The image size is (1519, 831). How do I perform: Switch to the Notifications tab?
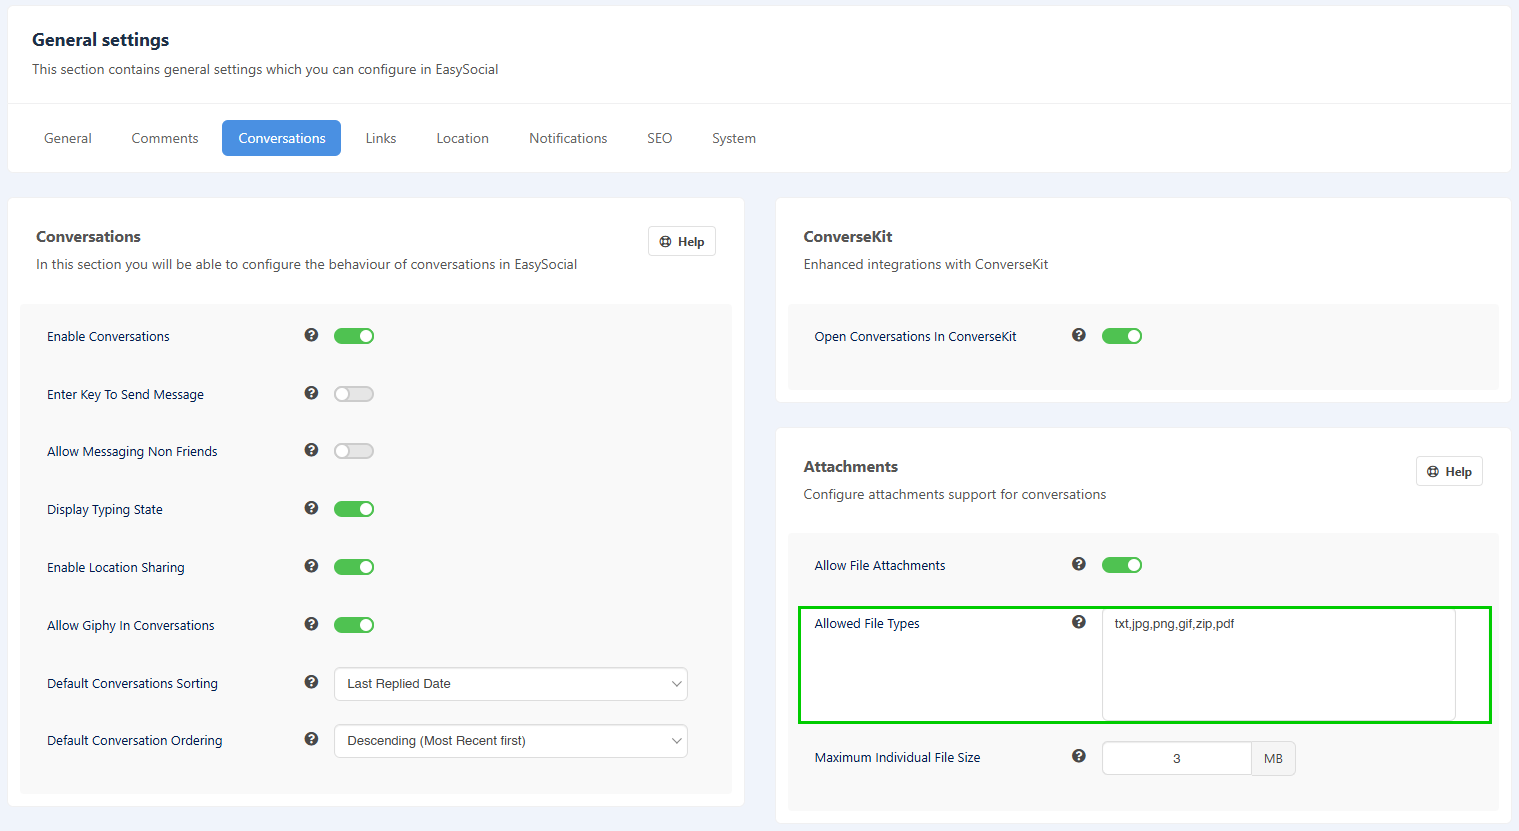click(567, 138)
